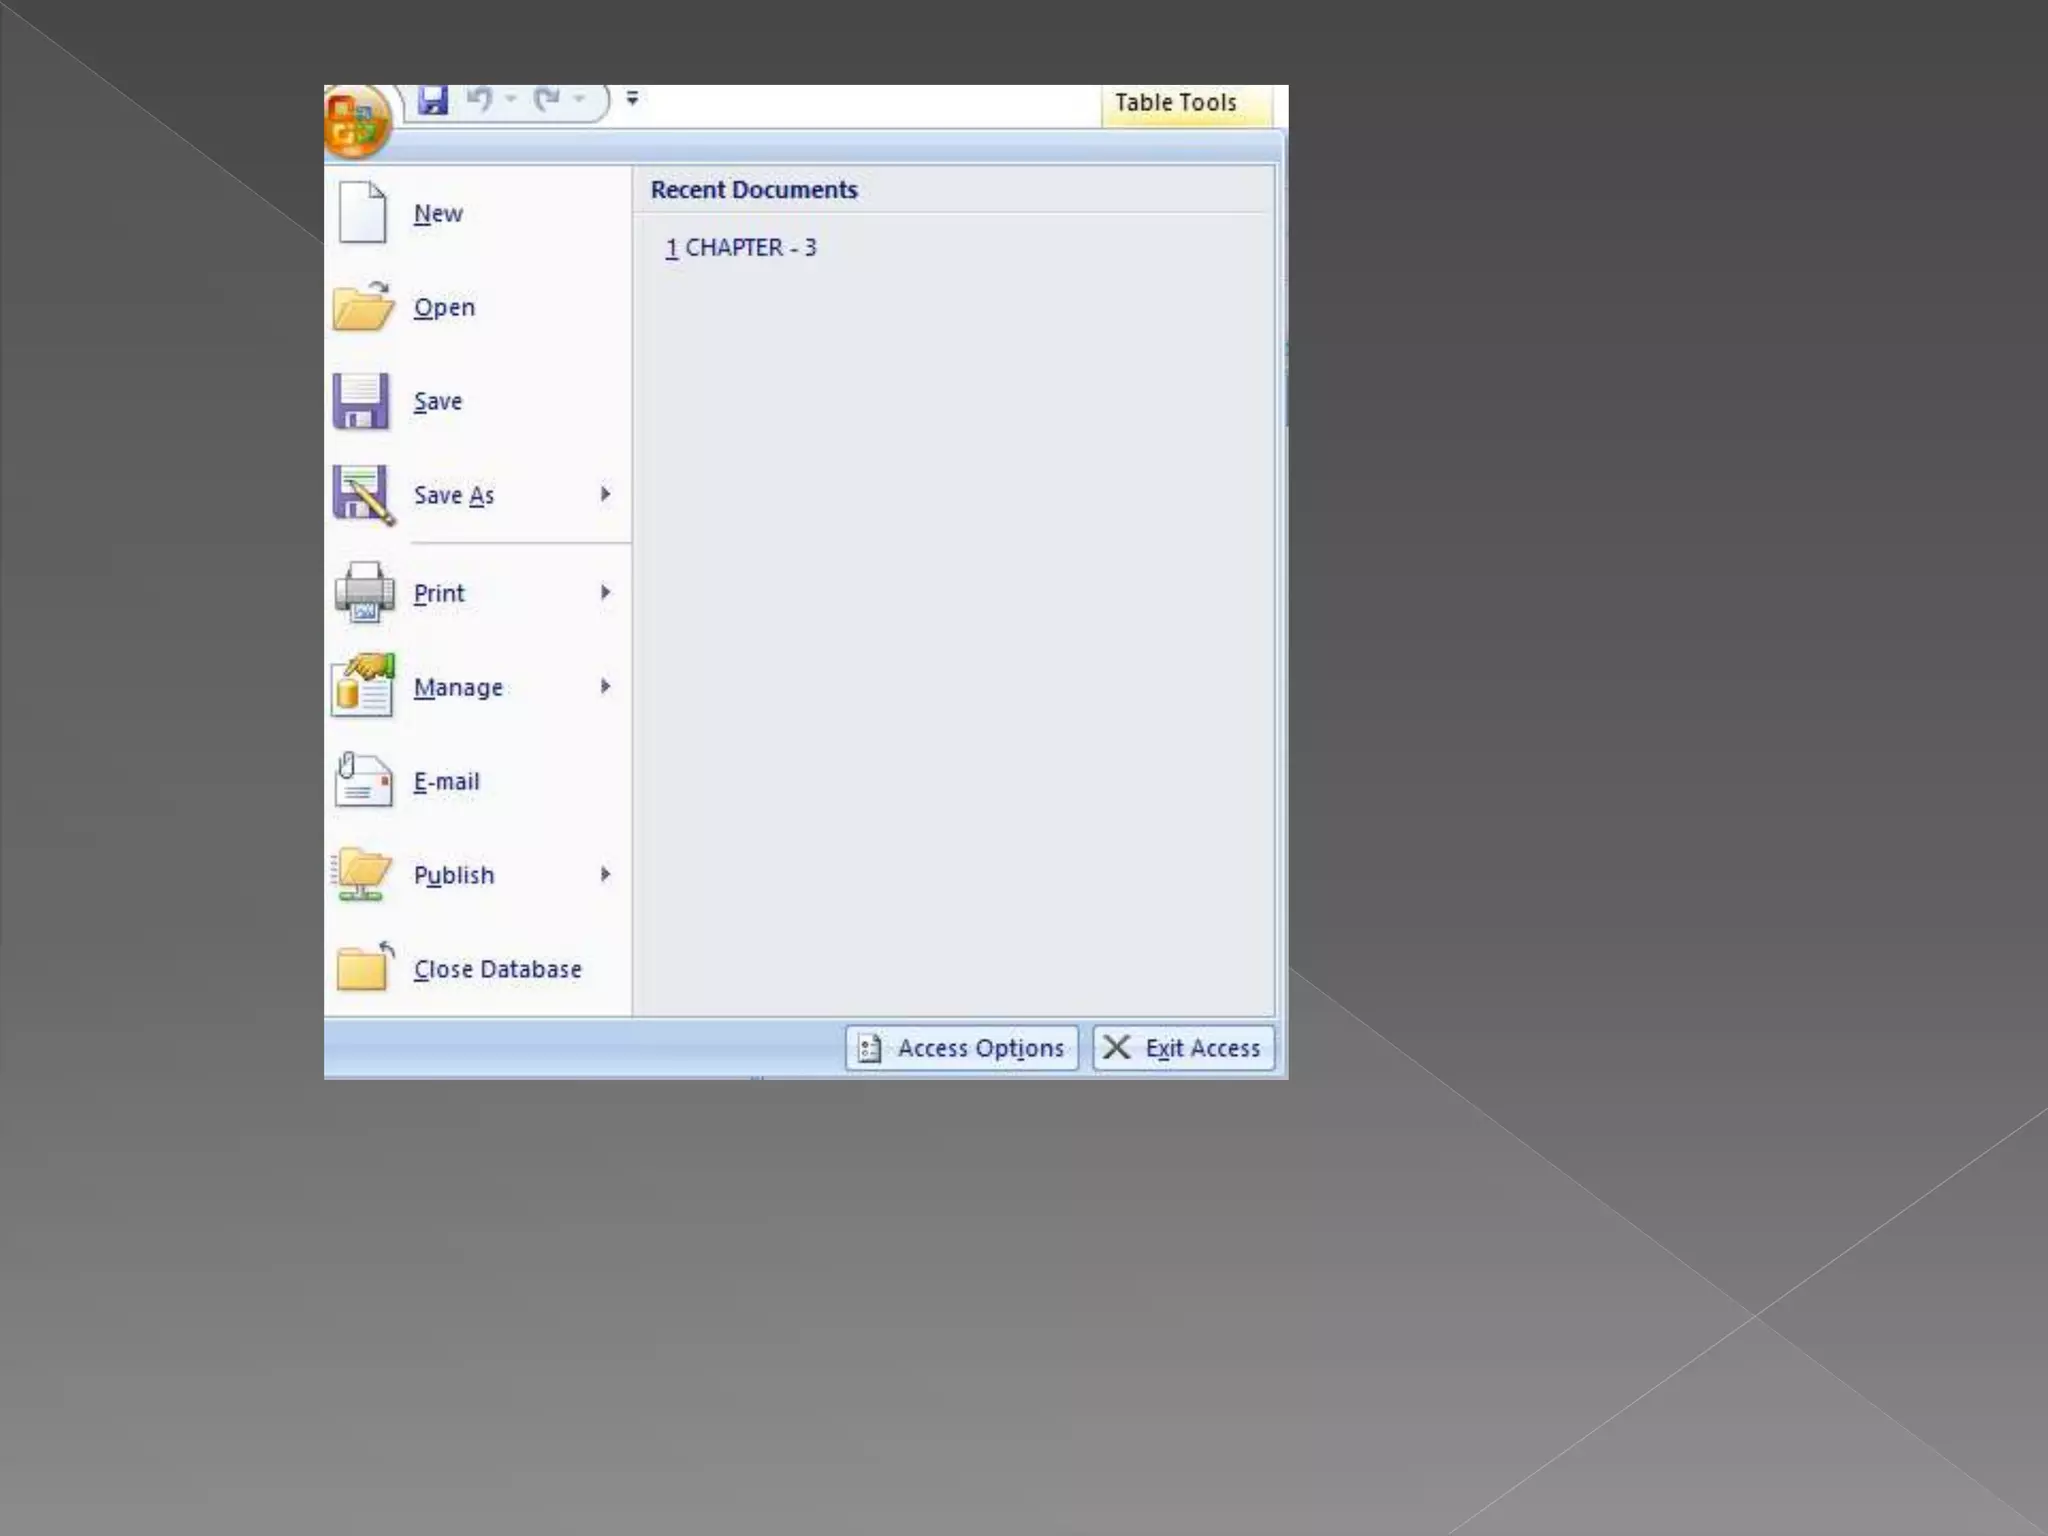Expand the Manage submenu arrow

pyautogui.click(x=605, y=686)
